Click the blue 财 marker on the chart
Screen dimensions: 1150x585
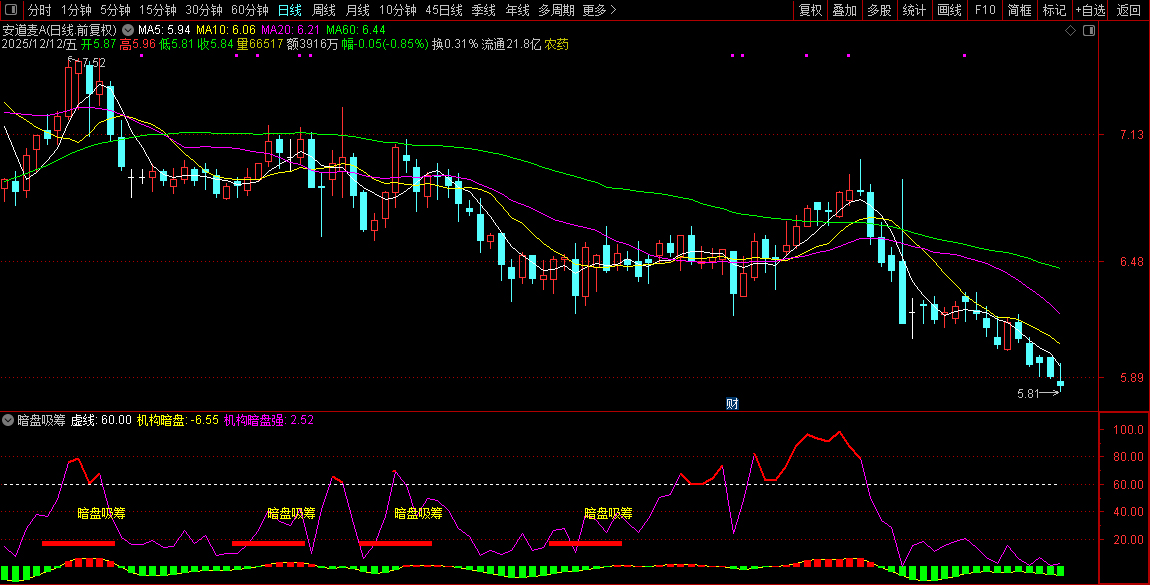[732, 404]
